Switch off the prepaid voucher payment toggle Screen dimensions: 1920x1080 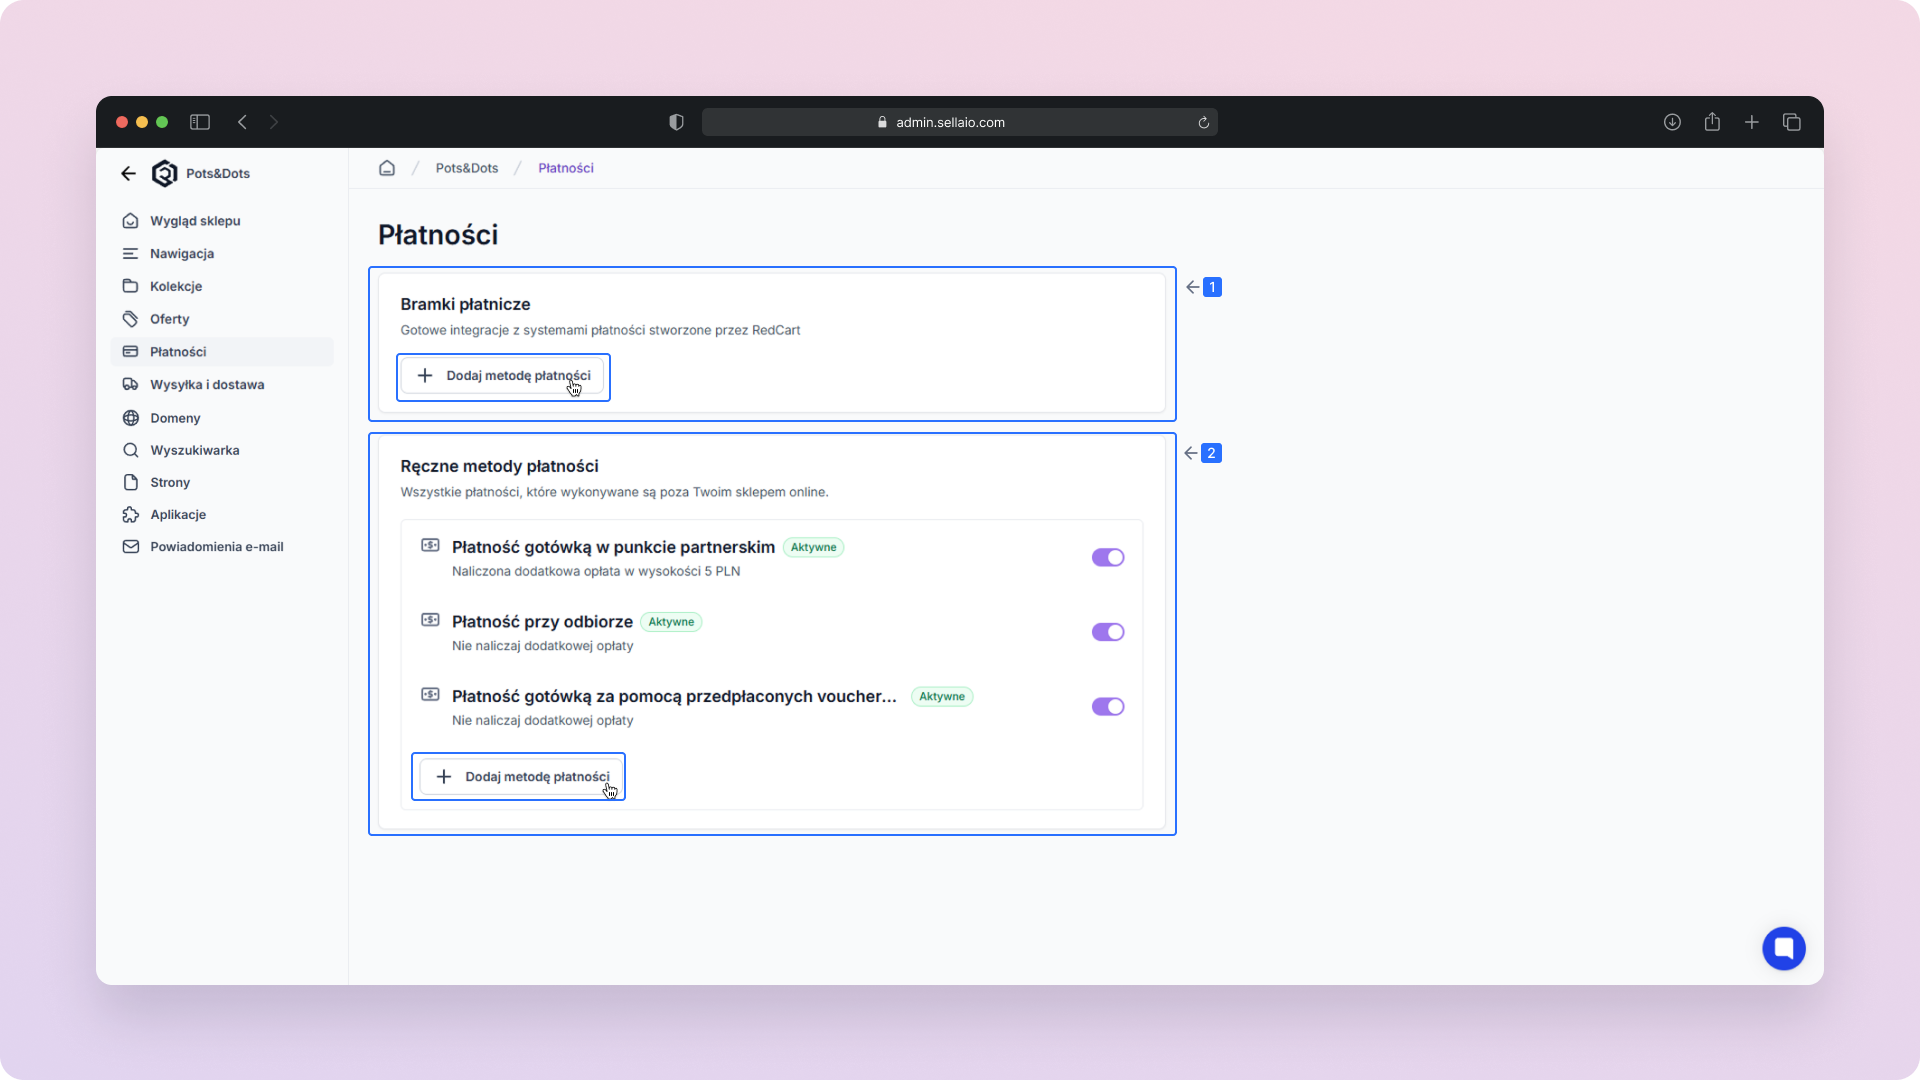(x=1108, y=707)
